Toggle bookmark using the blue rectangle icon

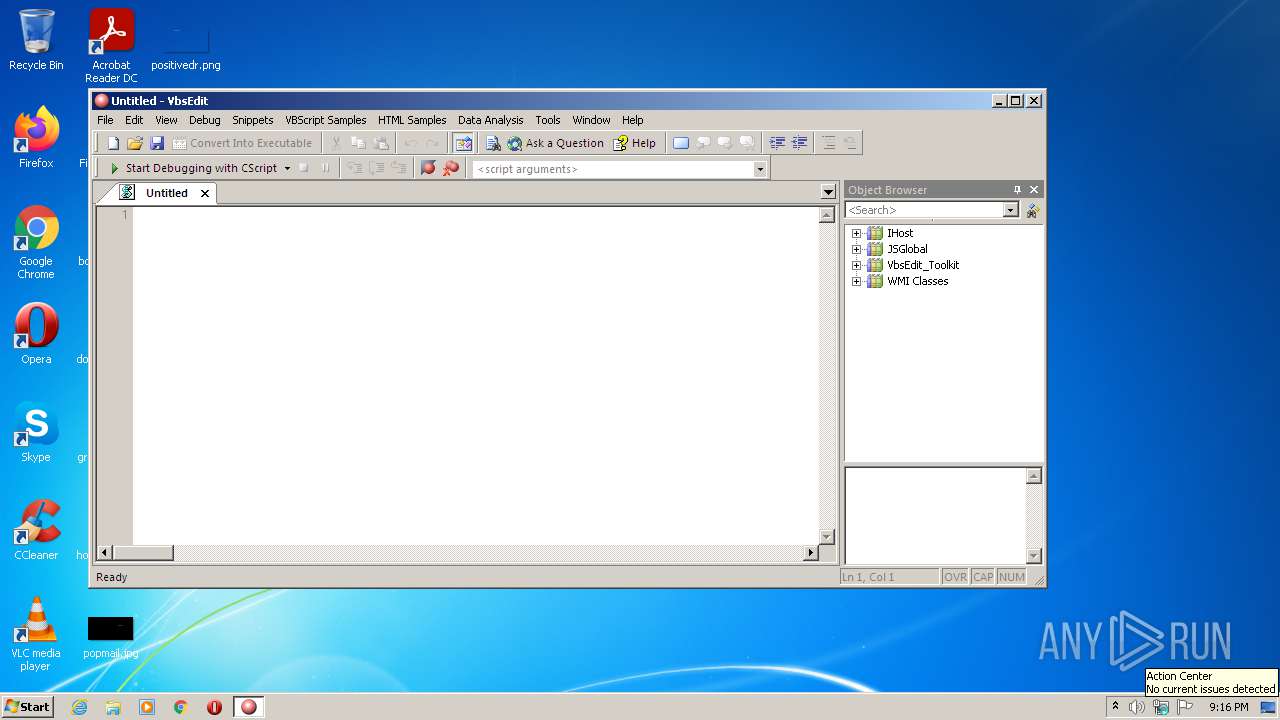point(681,143)
